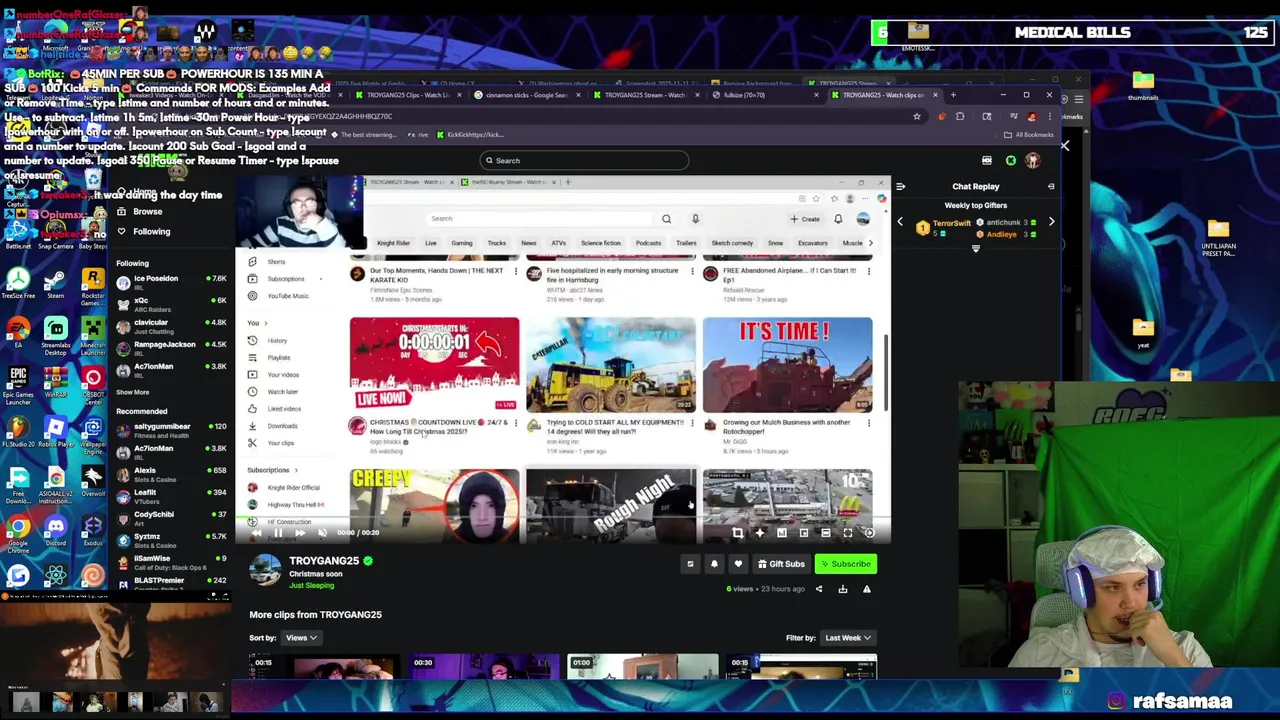The width and height of the screenshot is (1280, 720).
Task: Click the report warning icon below the clip
Action: pyautogui.click(x=867, y=589)
